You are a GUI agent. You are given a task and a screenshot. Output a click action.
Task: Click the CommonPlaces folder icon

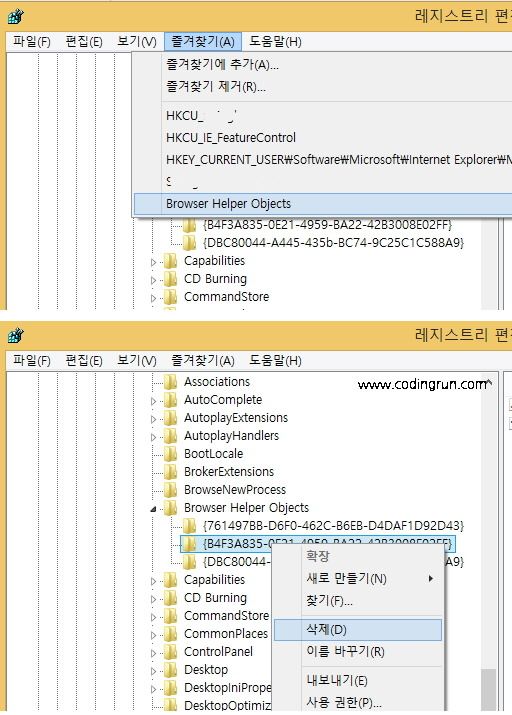point(171,634)
